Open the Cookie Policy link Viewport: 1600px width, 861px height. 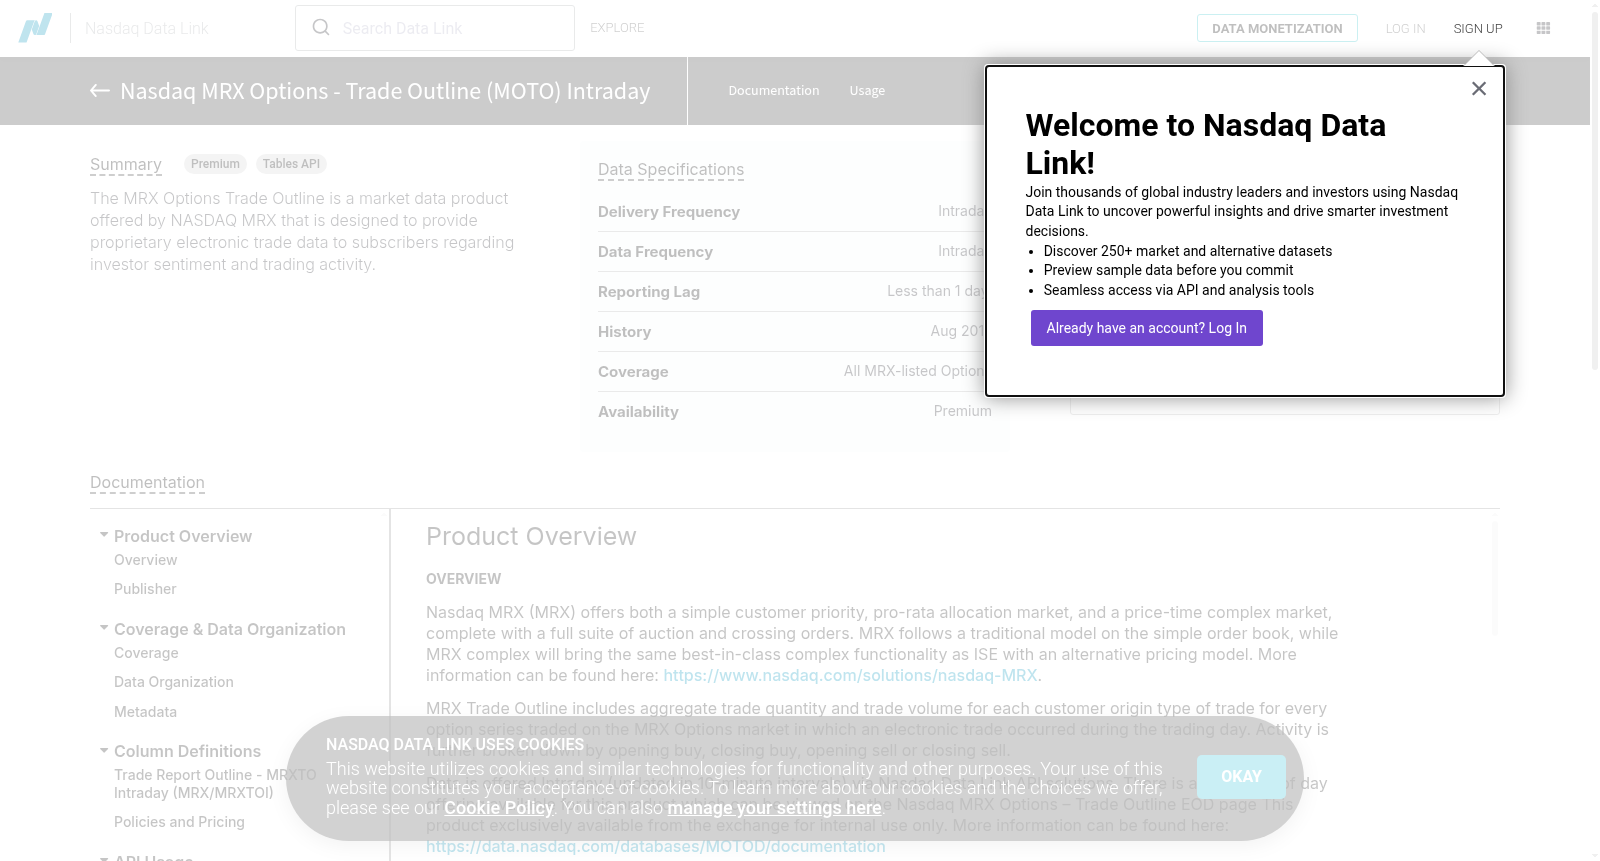pyautogui.click(x=499, y=808)
